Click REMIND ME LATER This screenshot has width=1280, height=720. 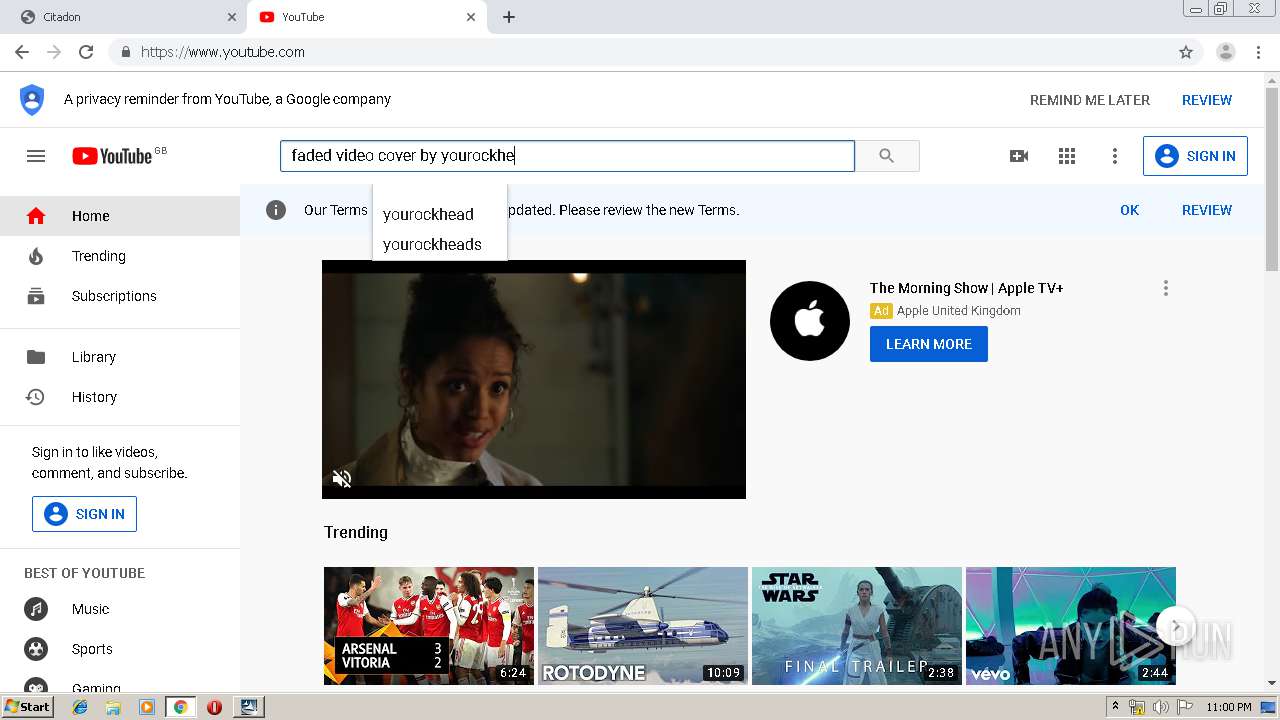click(1090, 100)
